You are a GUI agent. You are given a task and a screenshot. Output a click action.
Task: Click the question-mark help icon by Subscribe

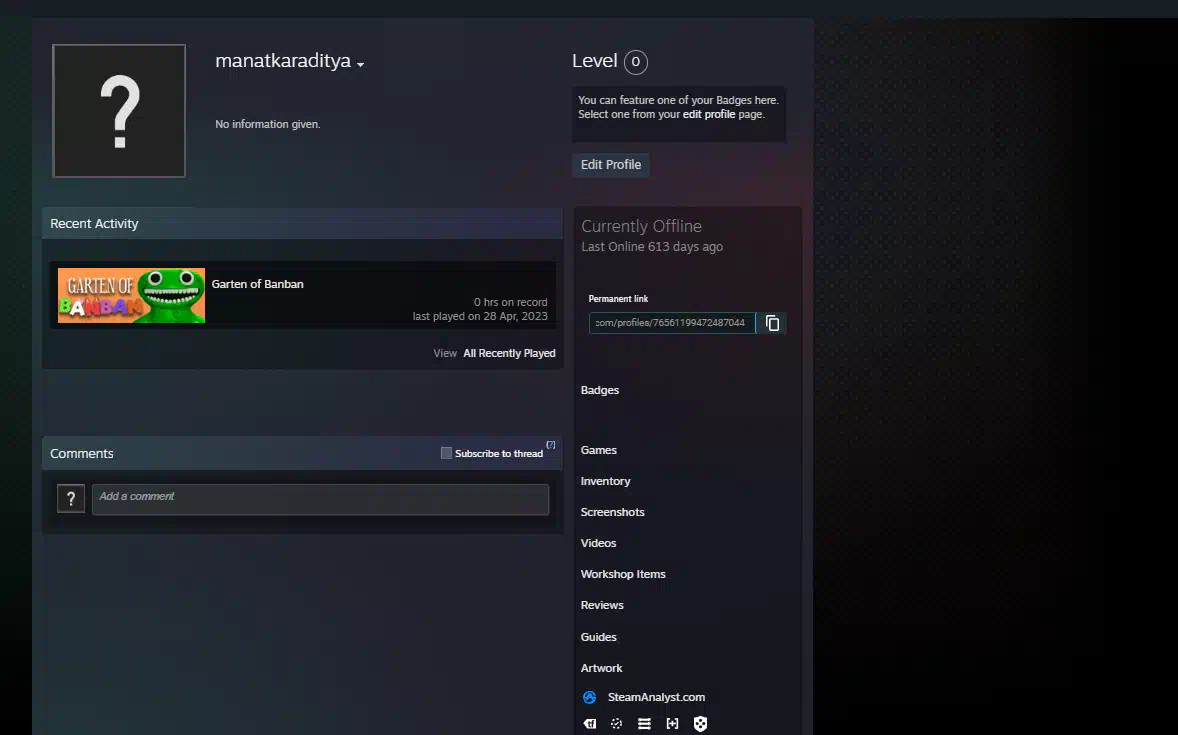click(551, 445)
